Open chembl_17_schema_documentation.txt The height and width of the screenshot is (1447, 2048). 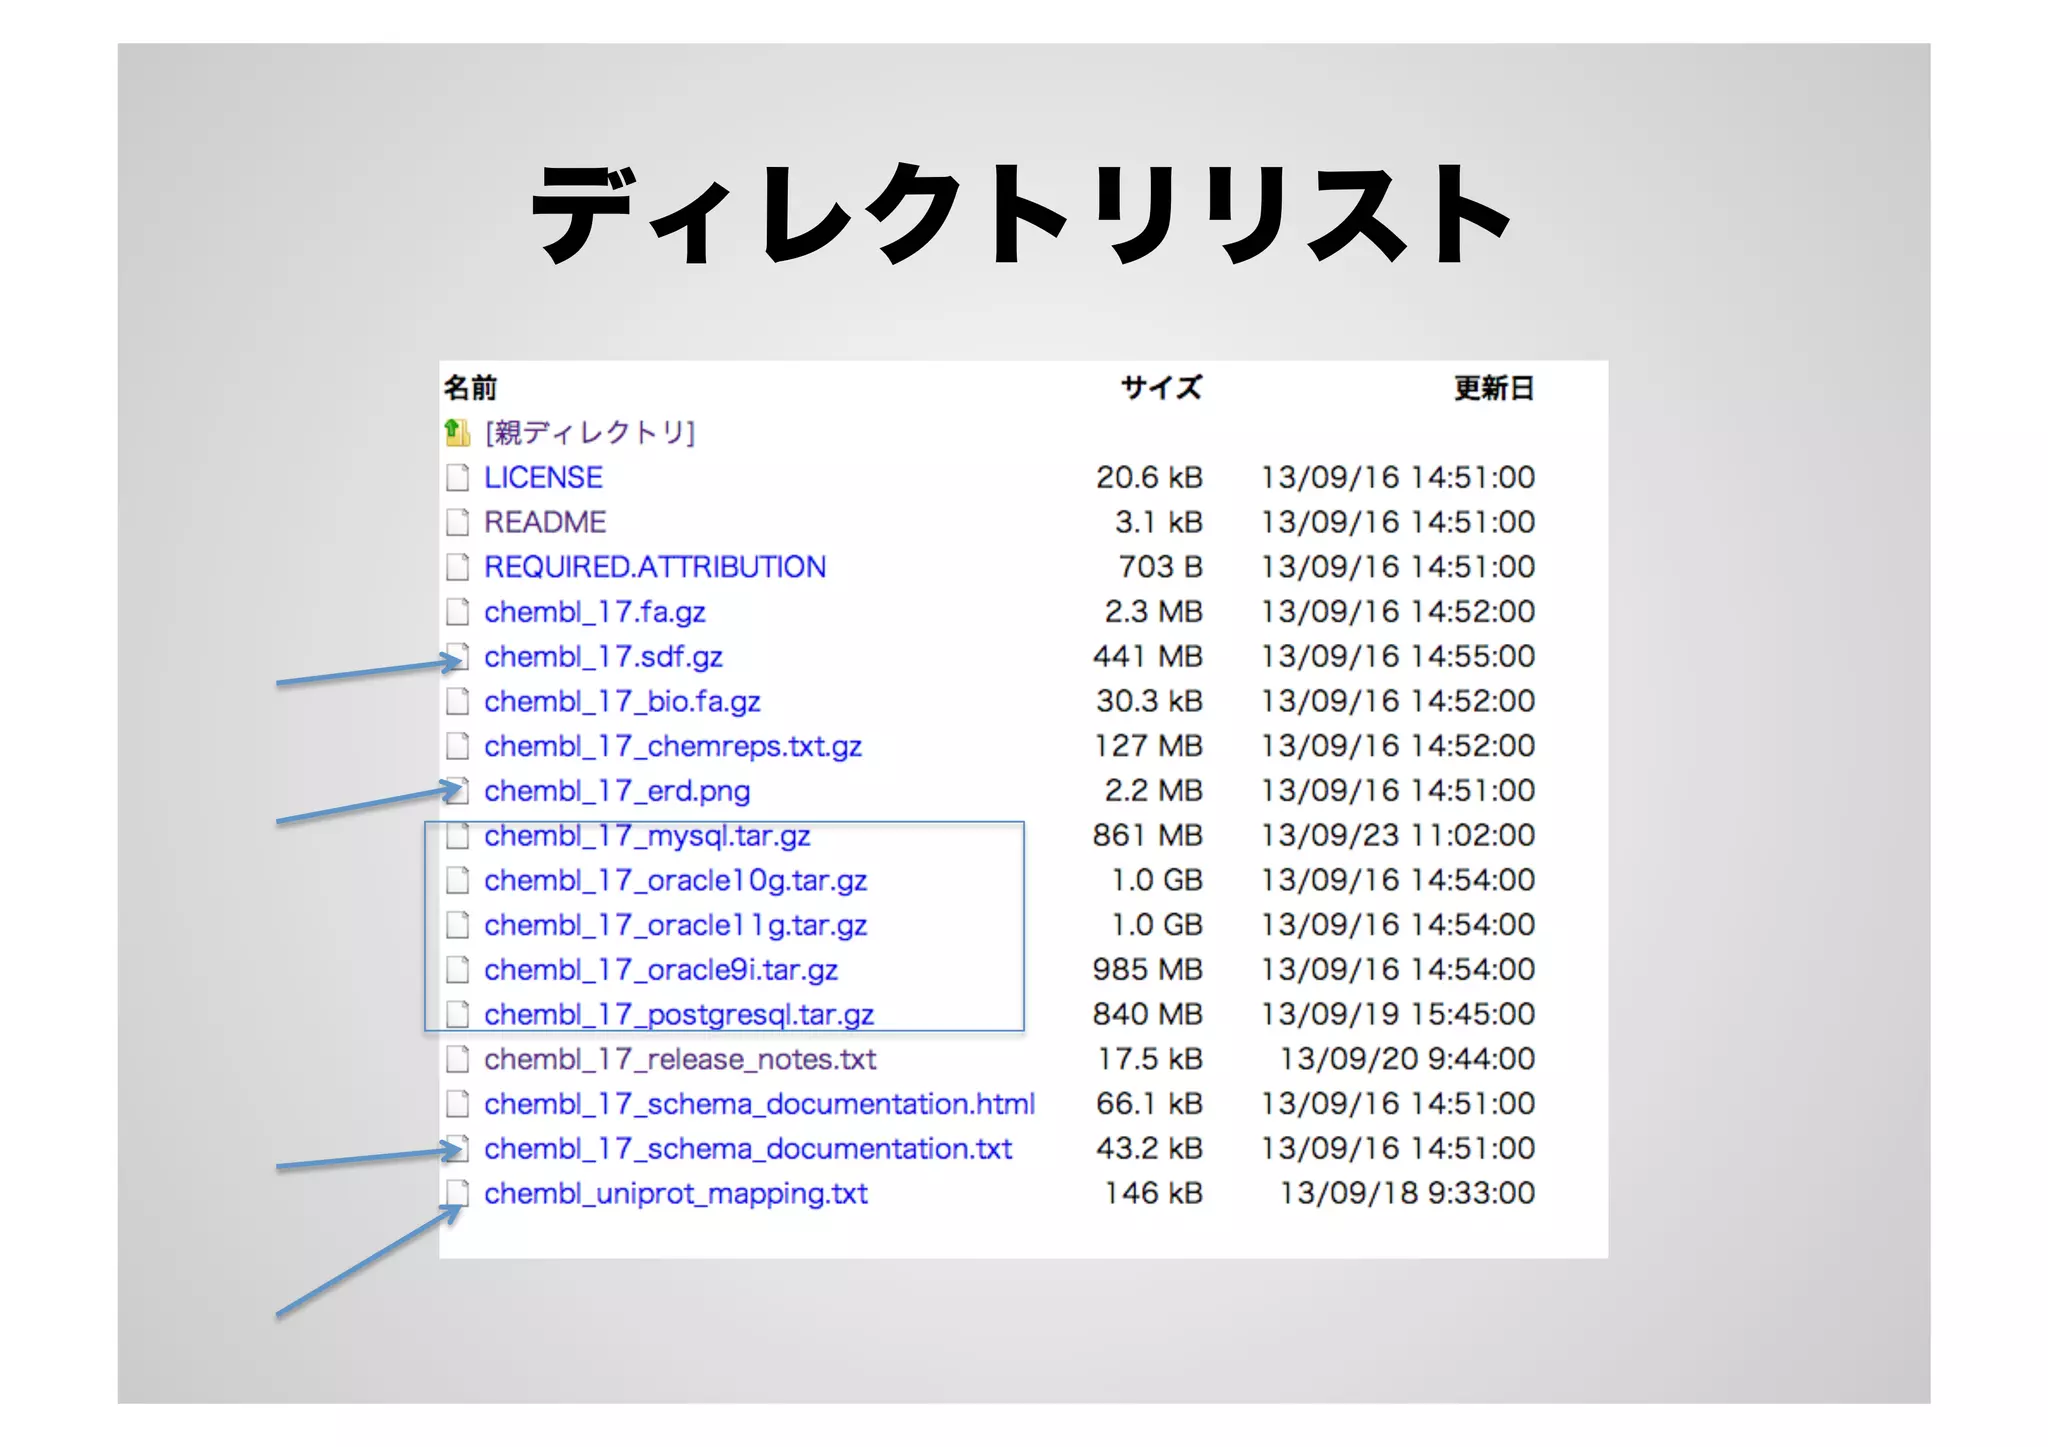click(748, 1149)
